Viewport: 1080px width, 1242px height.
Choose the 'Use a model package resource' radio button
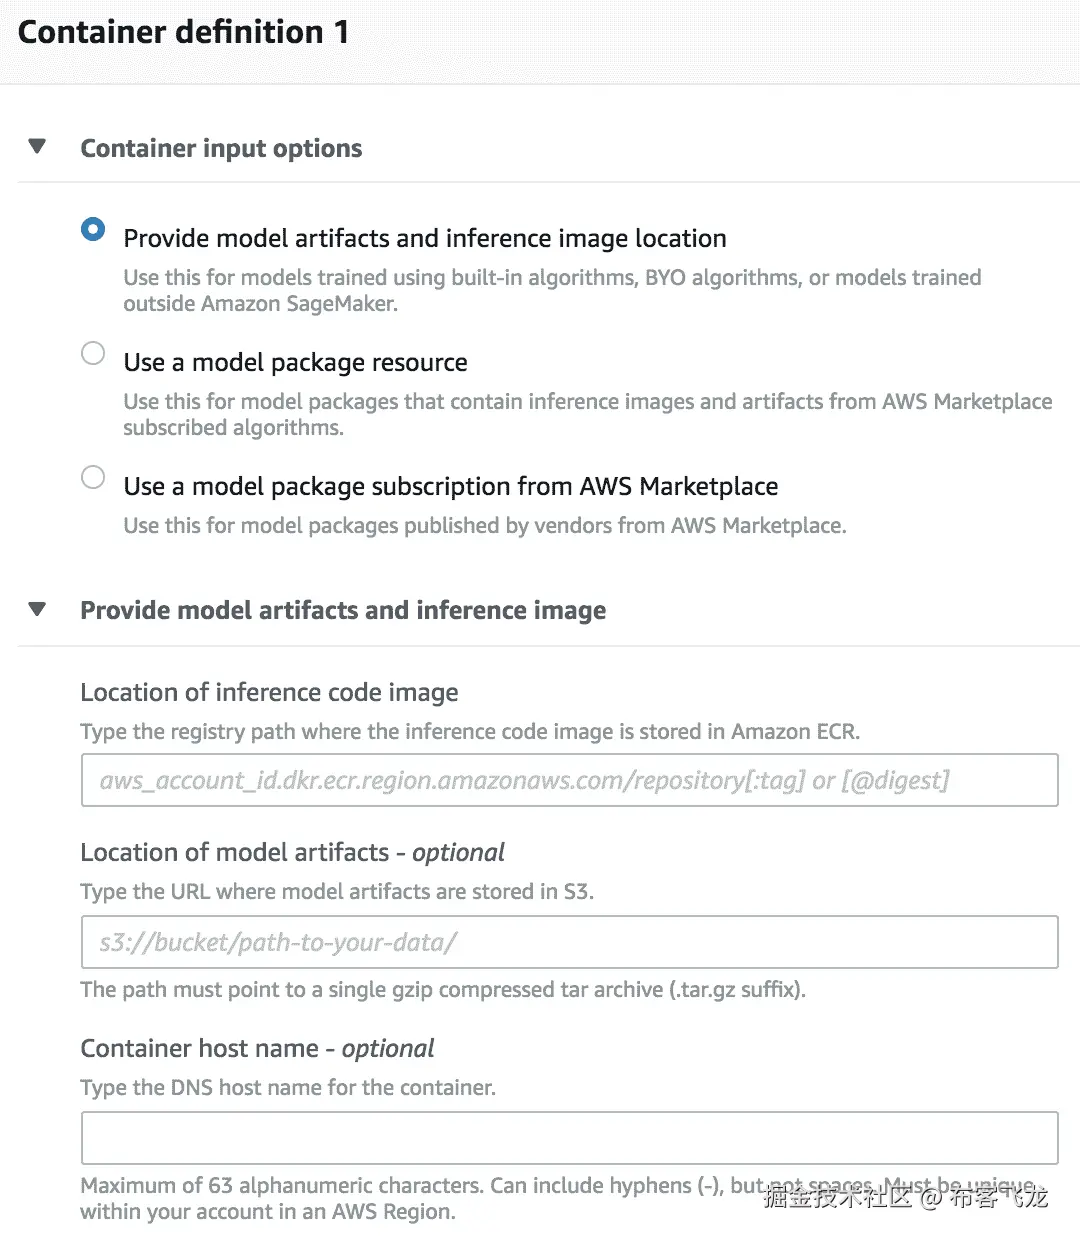pyautogui.click(x=93, y=354)
